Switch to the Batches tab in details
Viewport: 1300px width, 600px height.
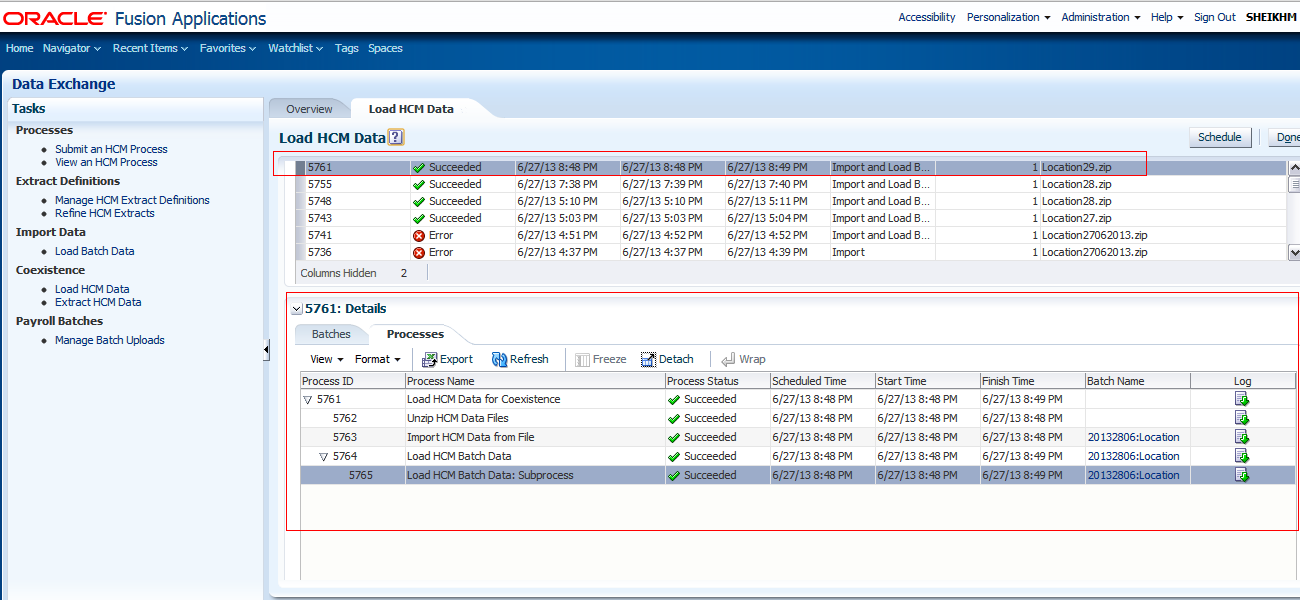coord(331,334)
